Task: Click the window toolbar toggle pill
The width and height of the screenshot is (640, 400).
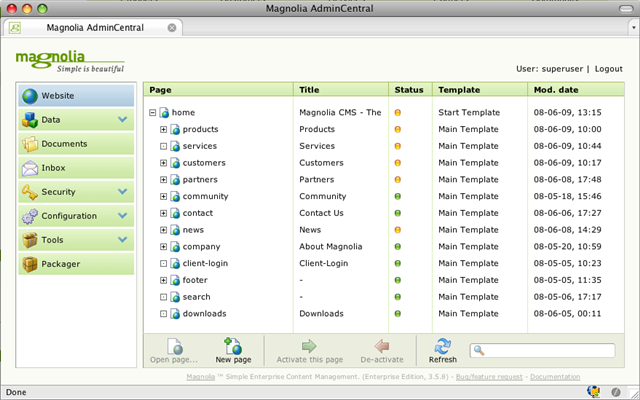Action: pos(626,9)
